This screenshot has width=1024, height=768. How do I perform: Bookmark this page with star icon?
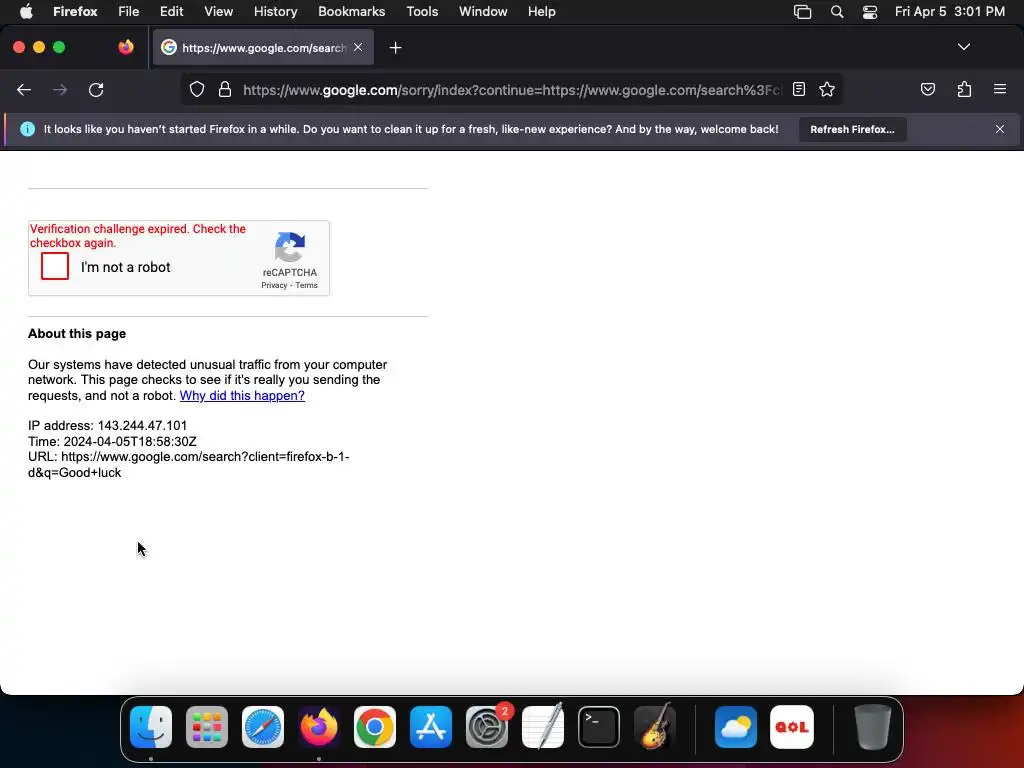(827, 89)
